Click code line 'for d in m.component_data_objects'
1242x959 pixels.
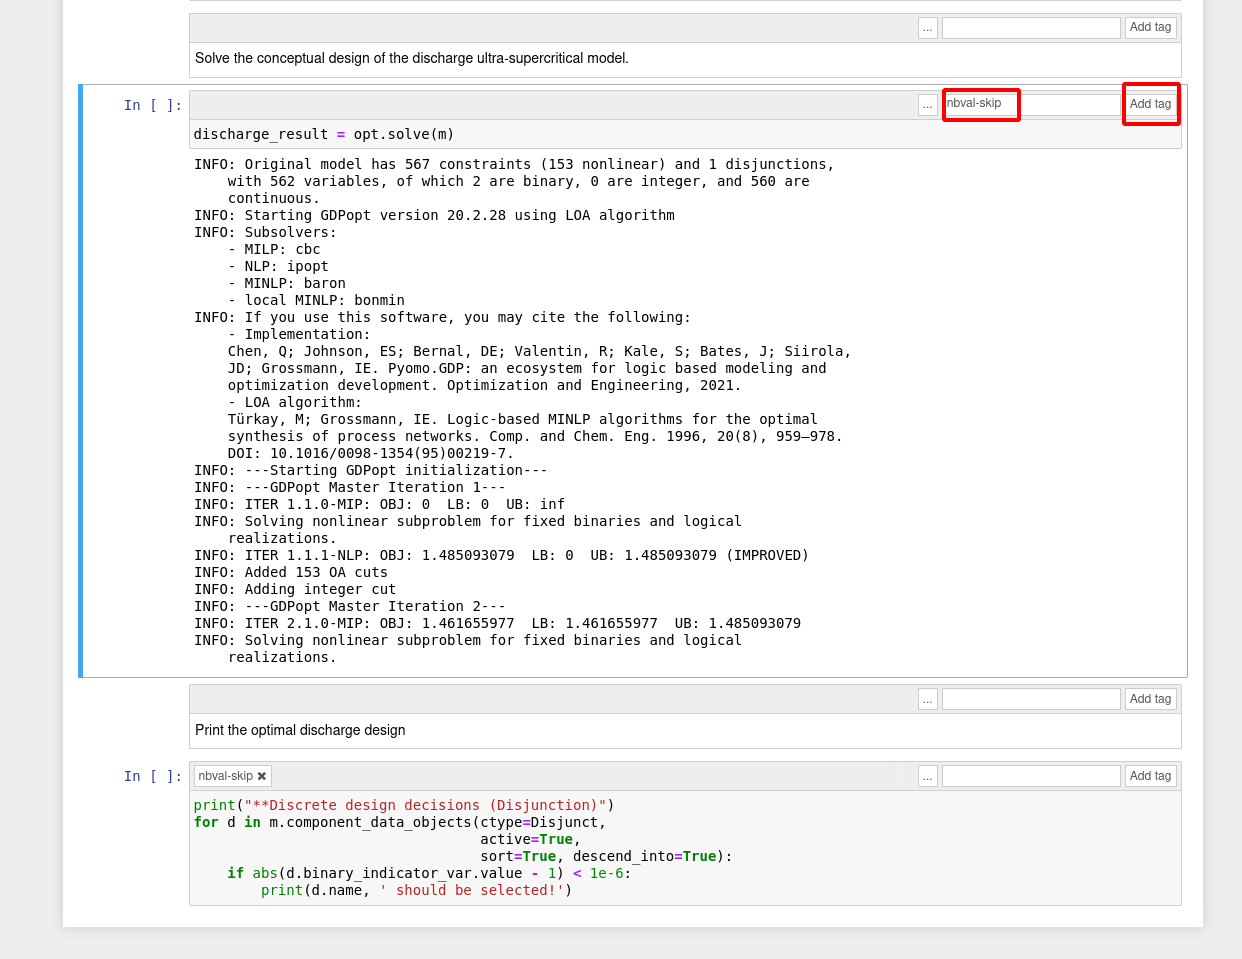pyautogui.click(x=400, y=822)
